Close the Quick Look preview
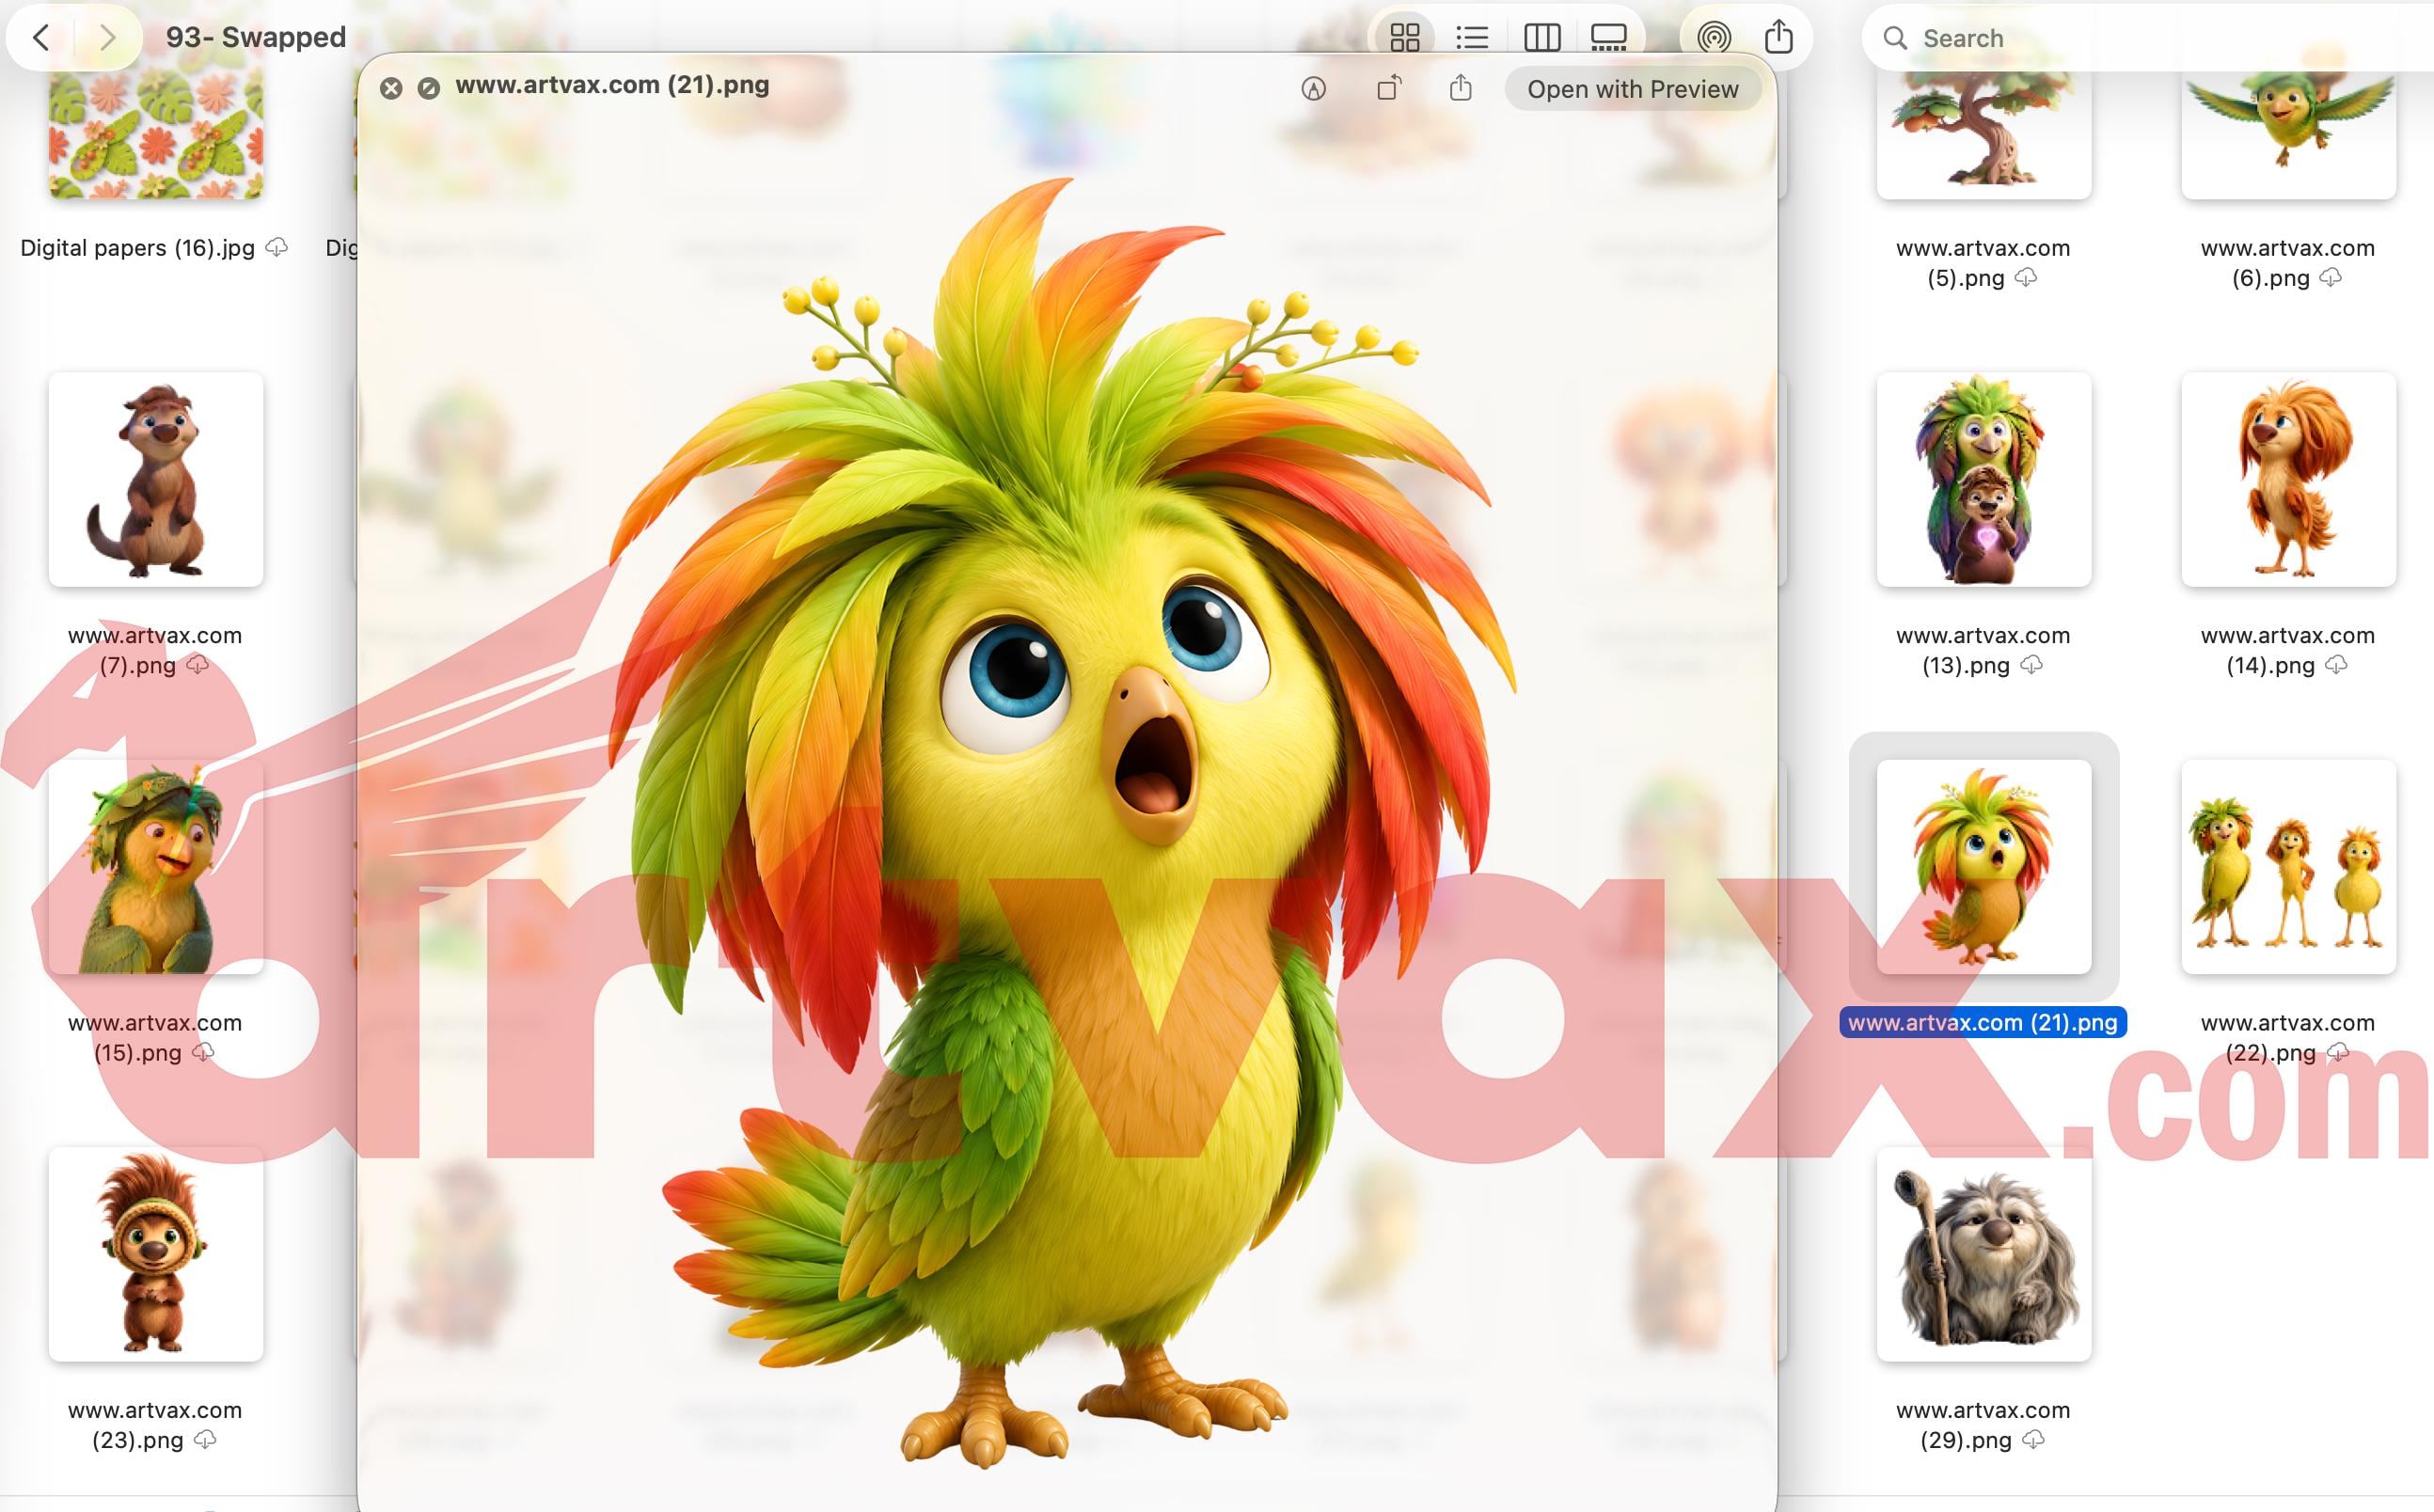This screenshot has height=1512, width=2434. [391, 88]
